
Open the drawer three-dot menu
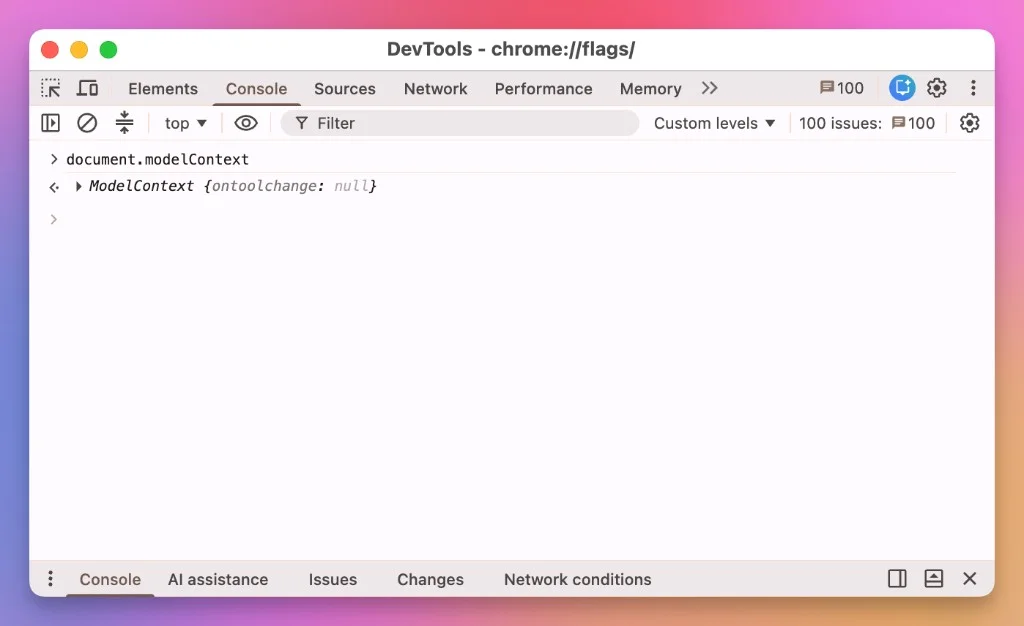[x=50, y=578]
